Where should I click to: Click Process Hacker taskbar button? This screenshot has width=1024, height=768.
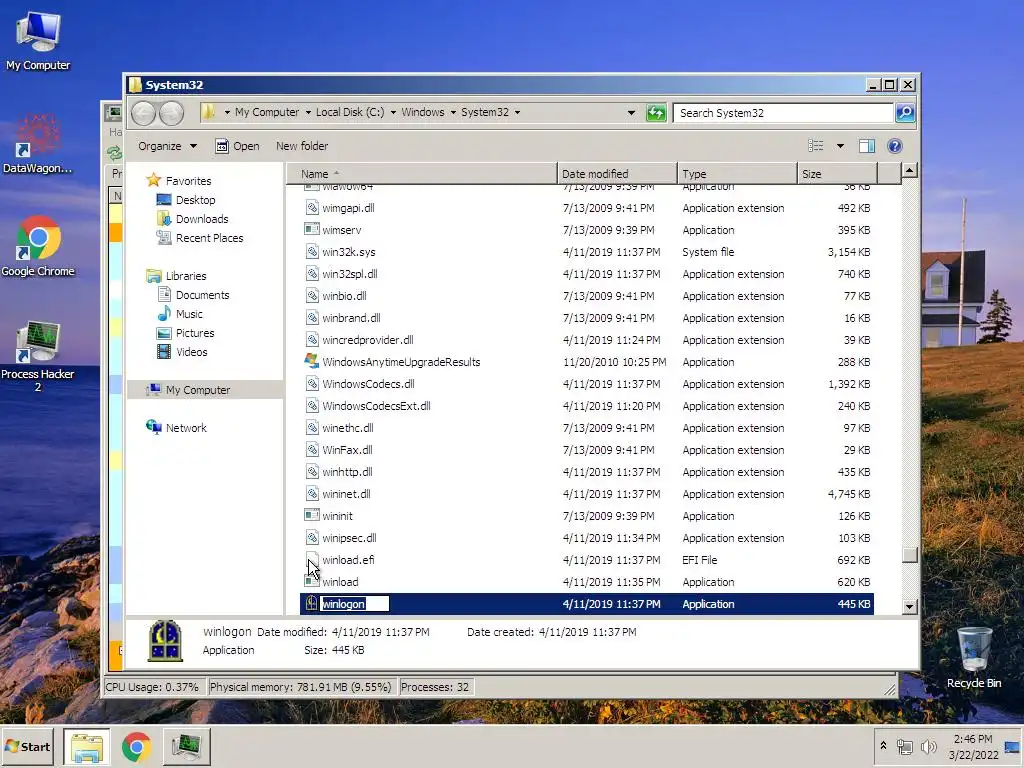(x=186, y=746)
